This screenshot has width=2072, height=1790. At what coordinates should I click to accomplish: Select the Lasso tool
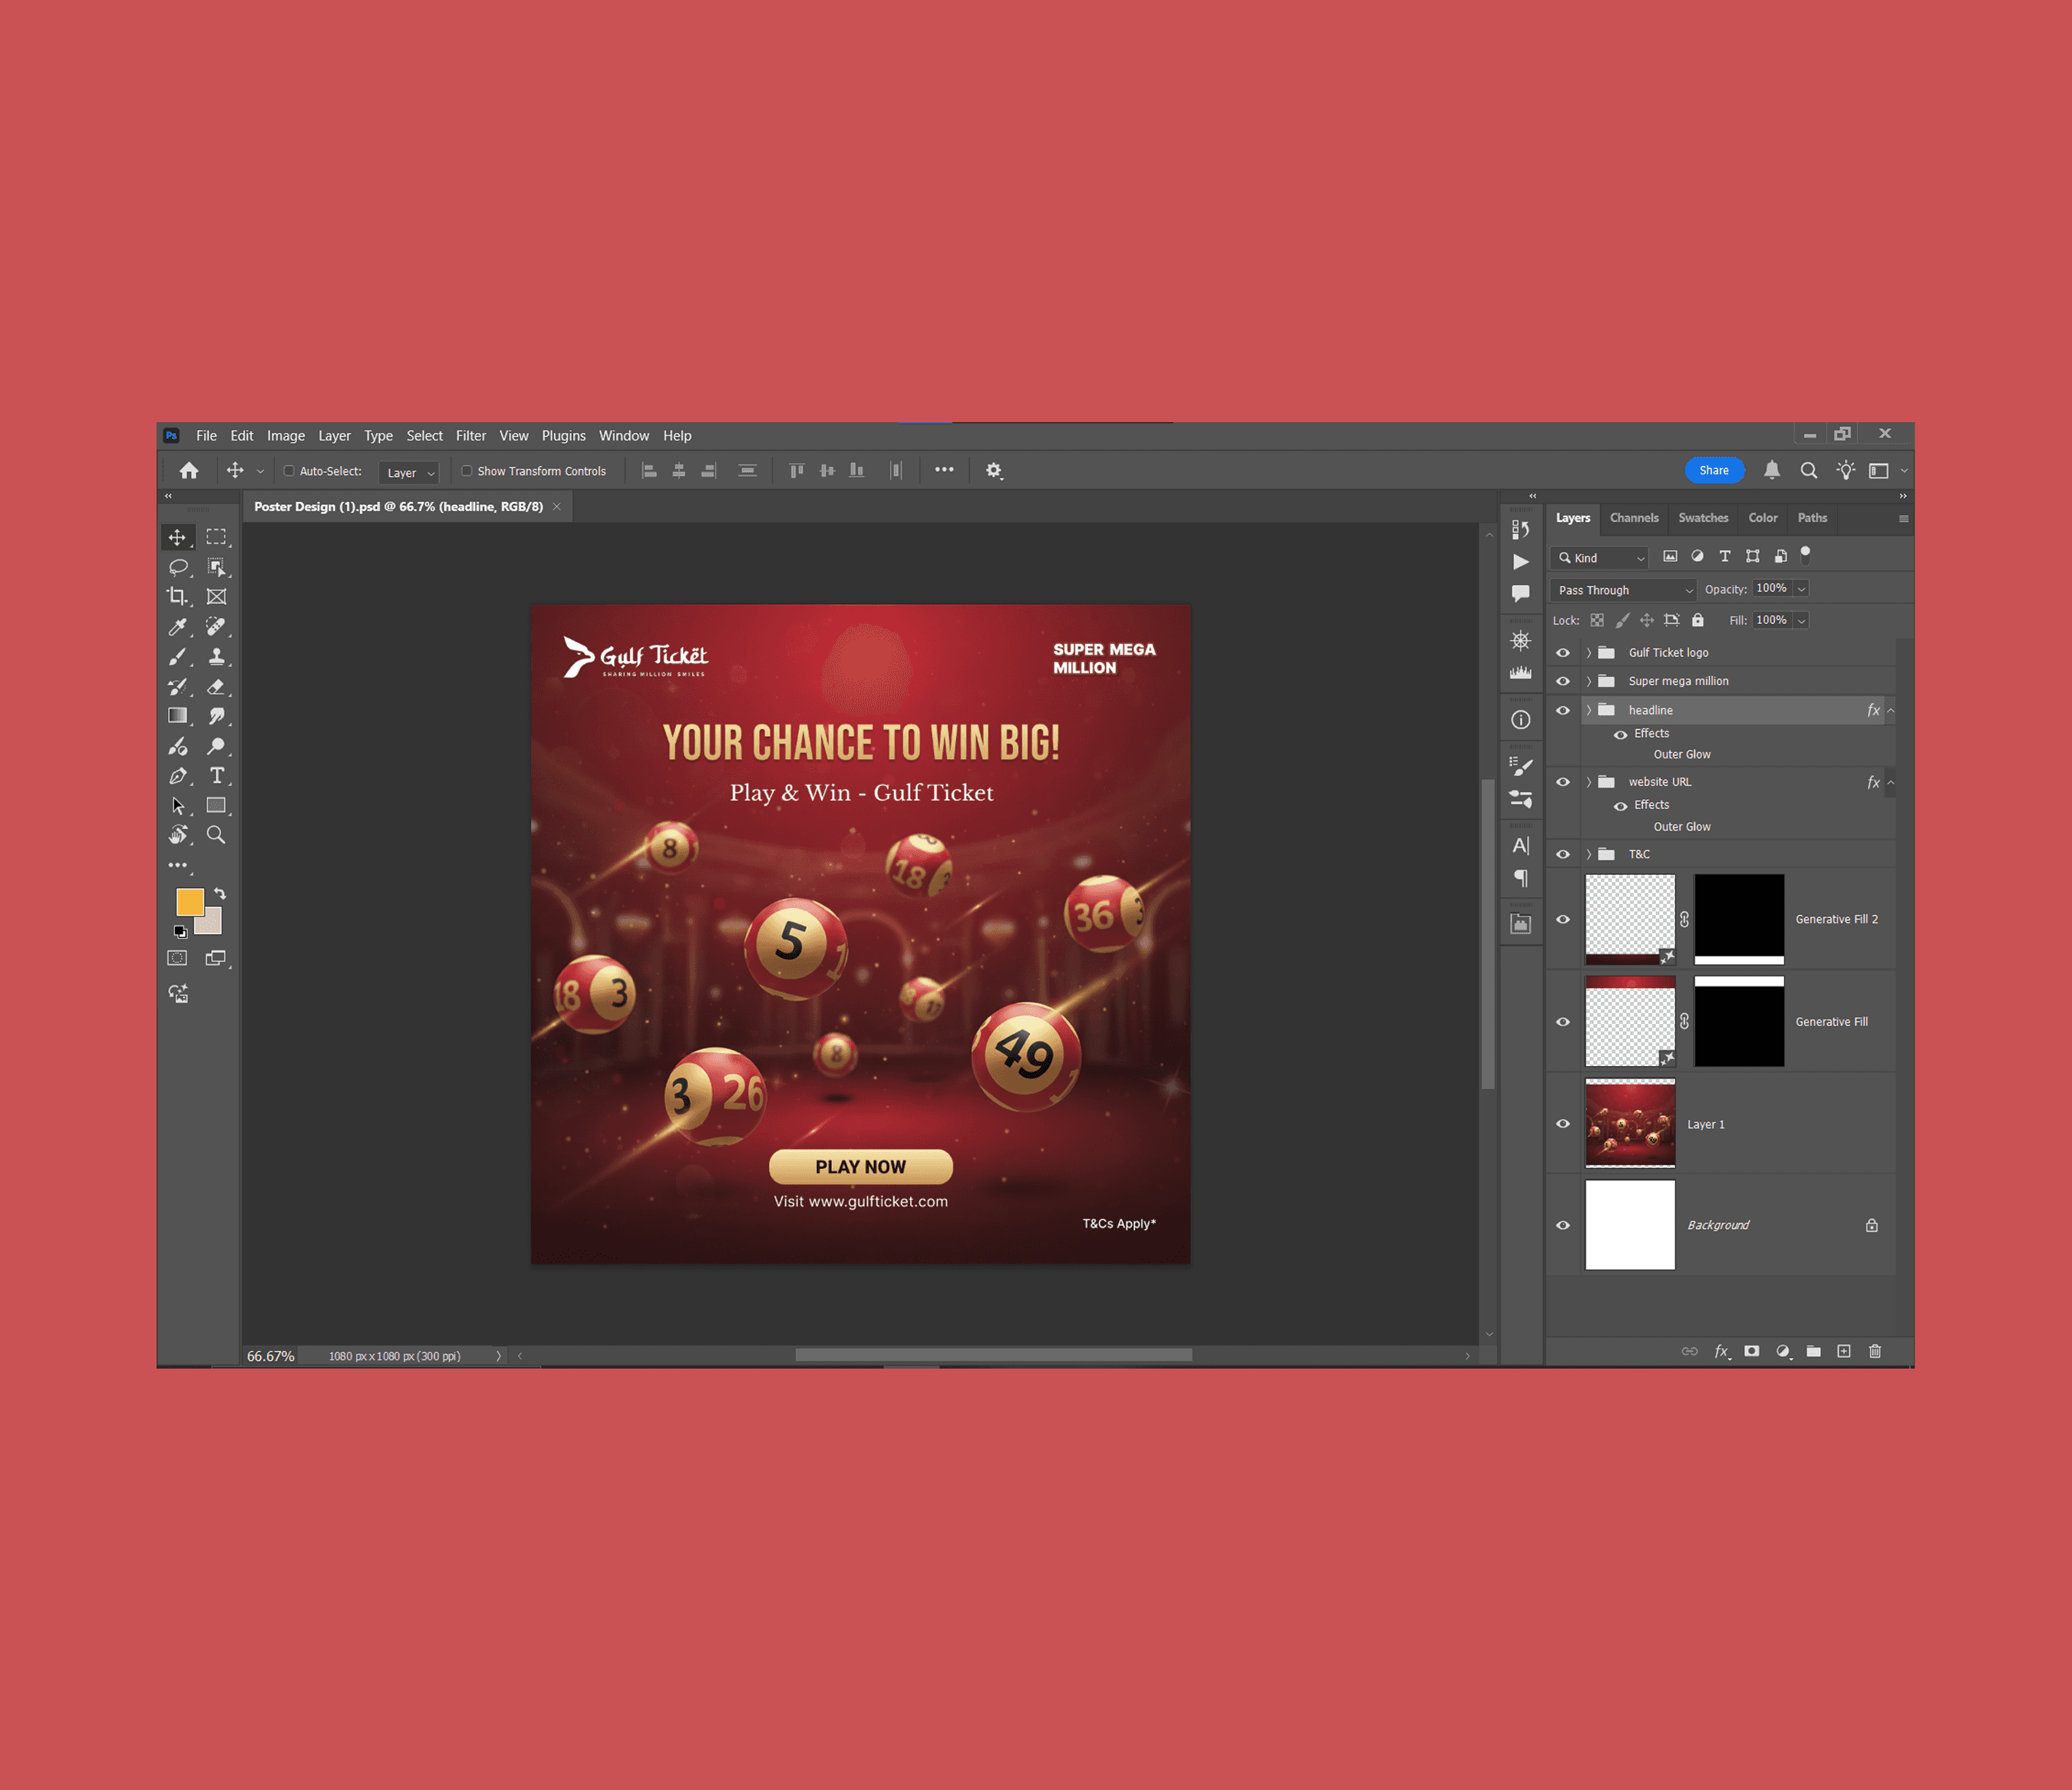pyautogui.click(x=178, y=567)
